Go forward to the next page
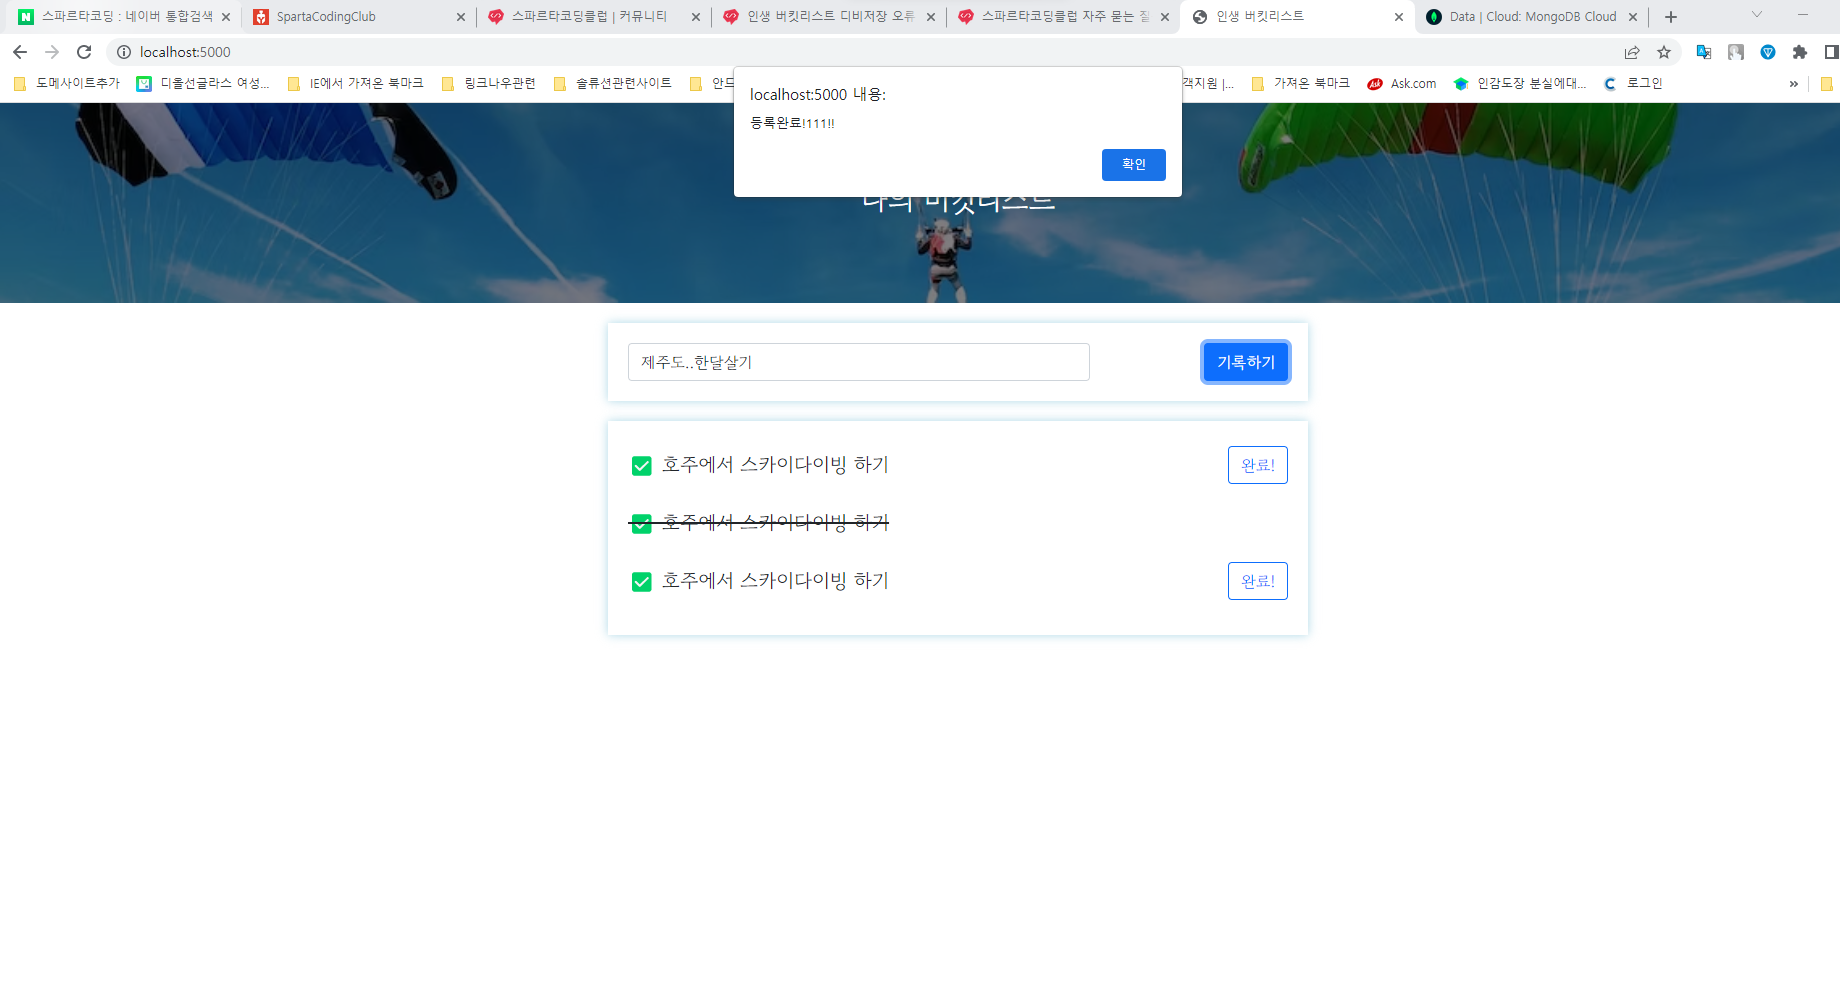This screenshot has height=990, width=1840. click(x=52, y=52)
